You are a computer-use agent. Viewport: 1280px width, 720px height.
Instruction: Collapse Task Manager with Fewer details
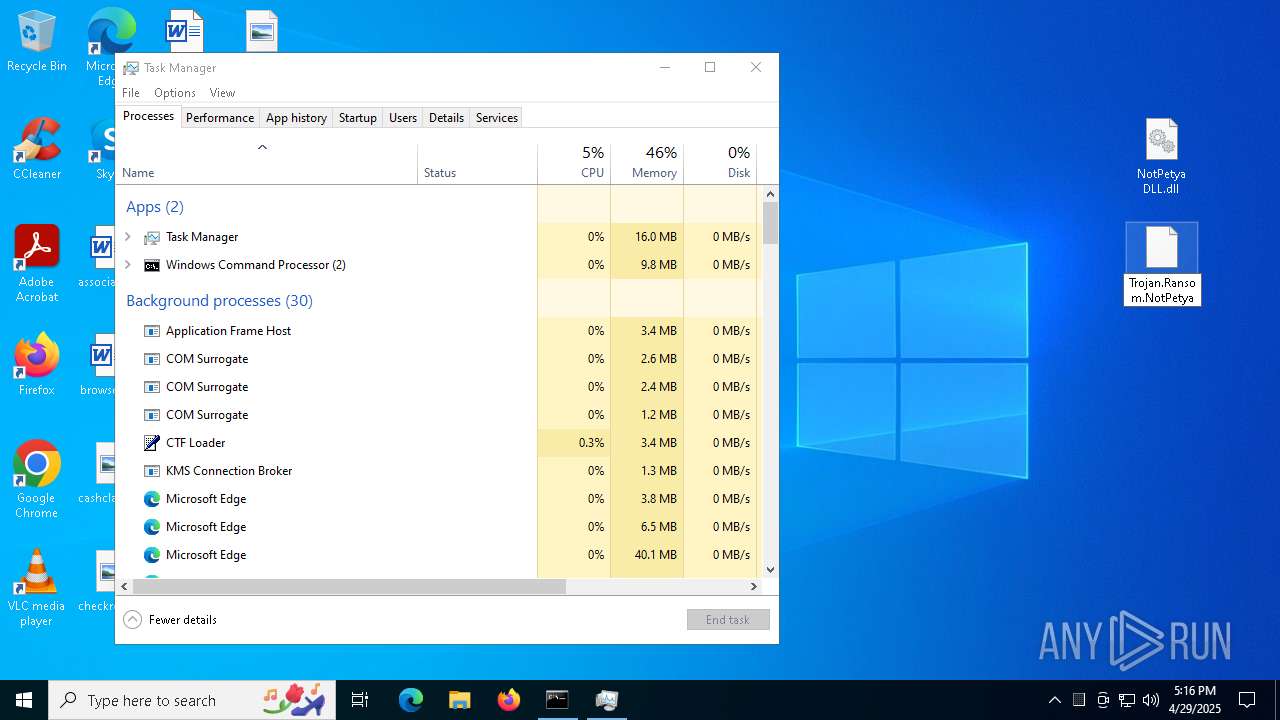pyautogui.click(x=170, y=620)
